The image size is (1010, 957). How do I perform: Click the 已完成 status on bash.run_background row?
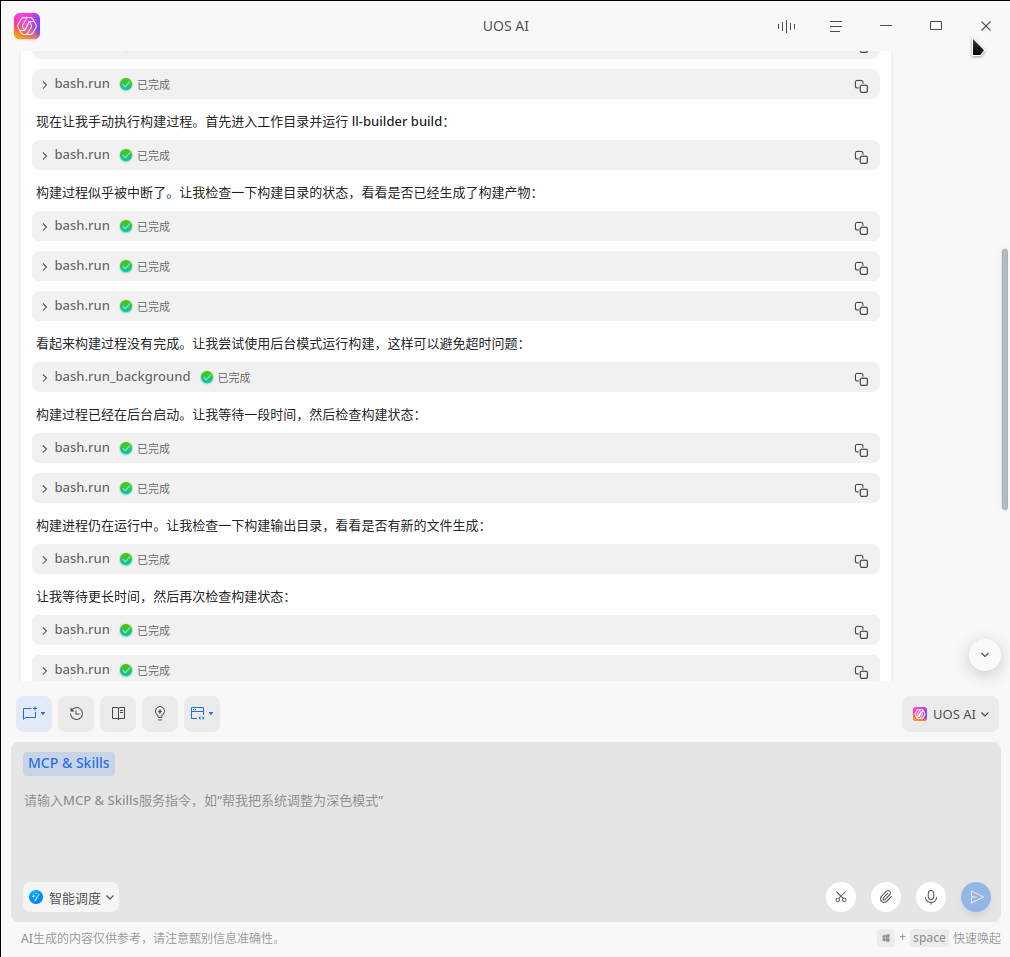tap(225, 377)
